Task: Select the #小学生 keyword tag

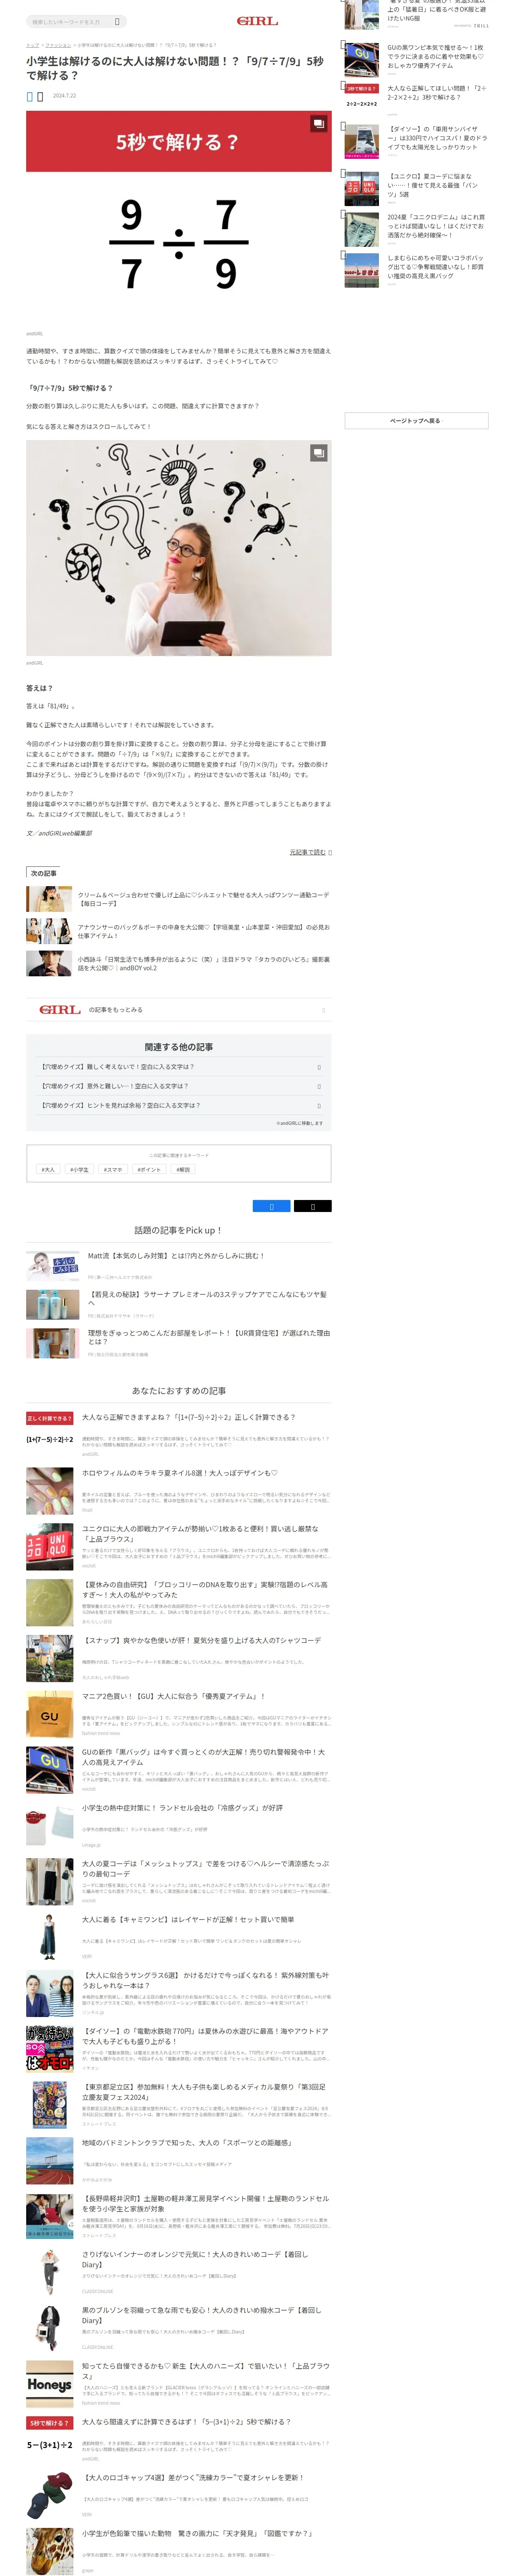Action: coord(79,1169)
